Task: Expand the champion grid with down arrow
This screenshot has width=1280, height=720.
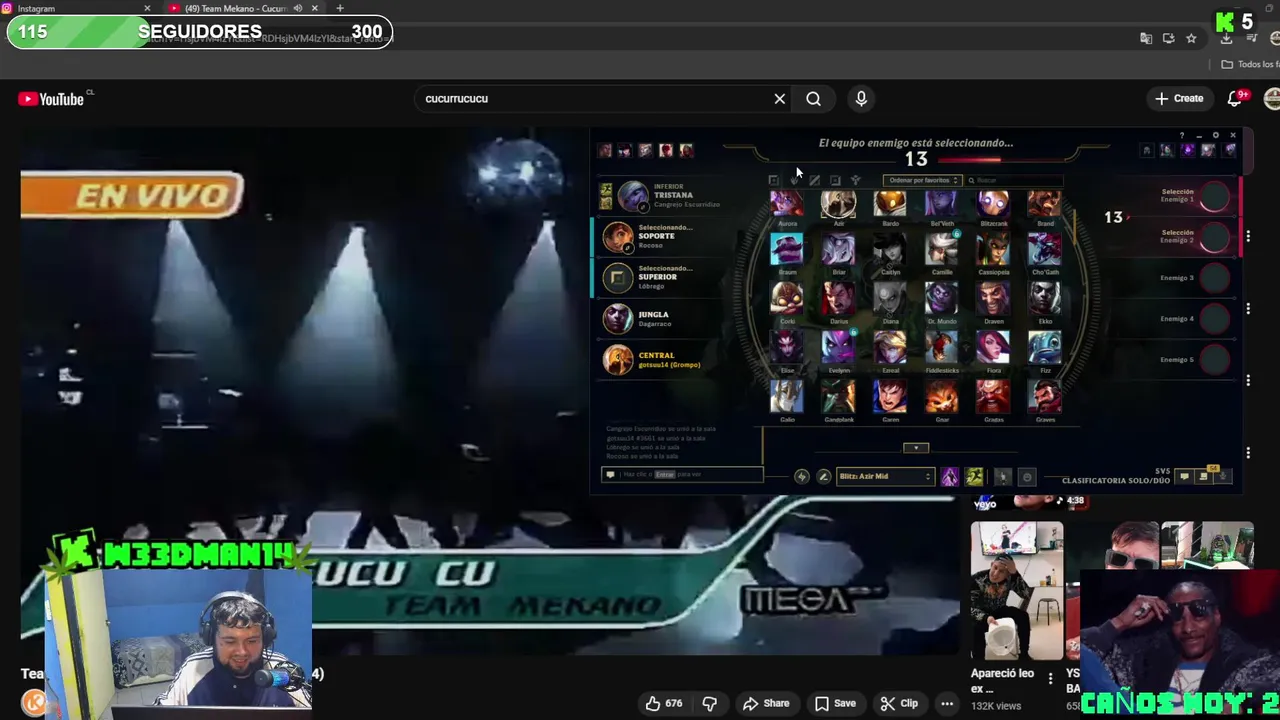Action: pos(916,448)
